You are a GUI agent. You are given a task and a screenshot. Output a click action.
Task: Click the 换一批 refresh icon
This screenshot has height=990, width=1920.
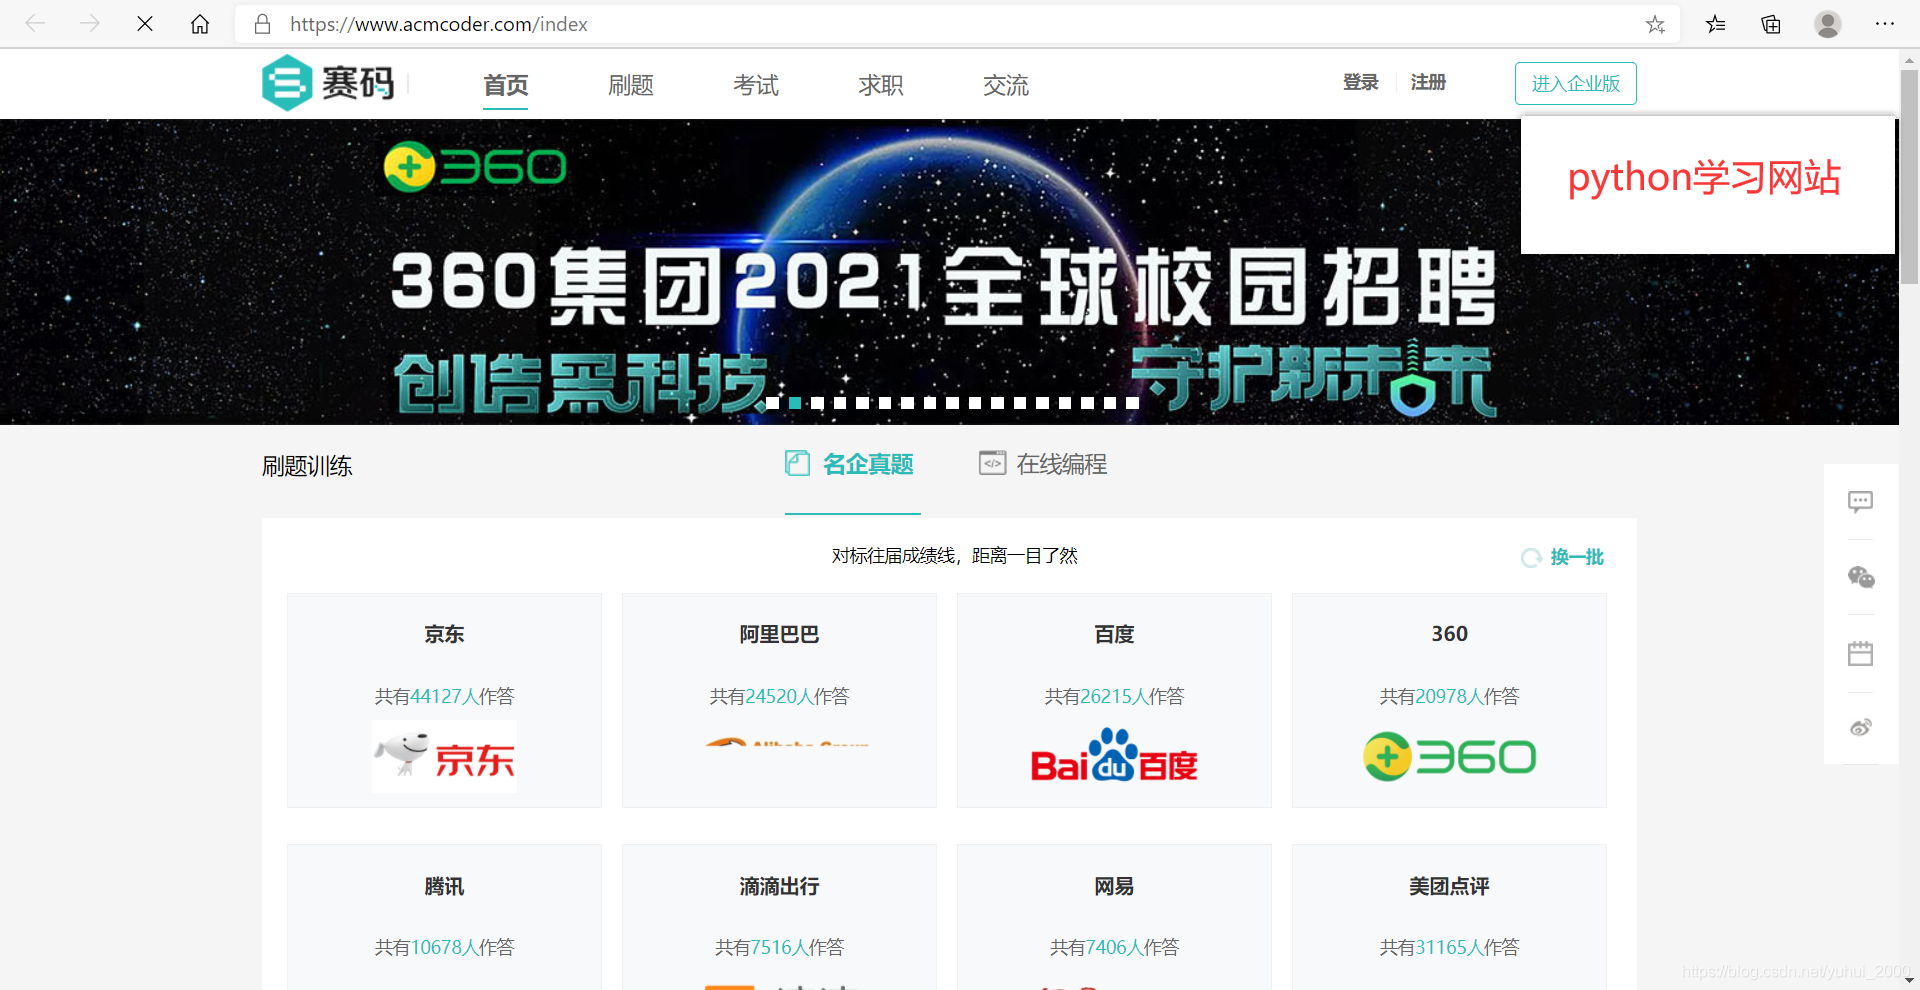tap(1531, 558)
